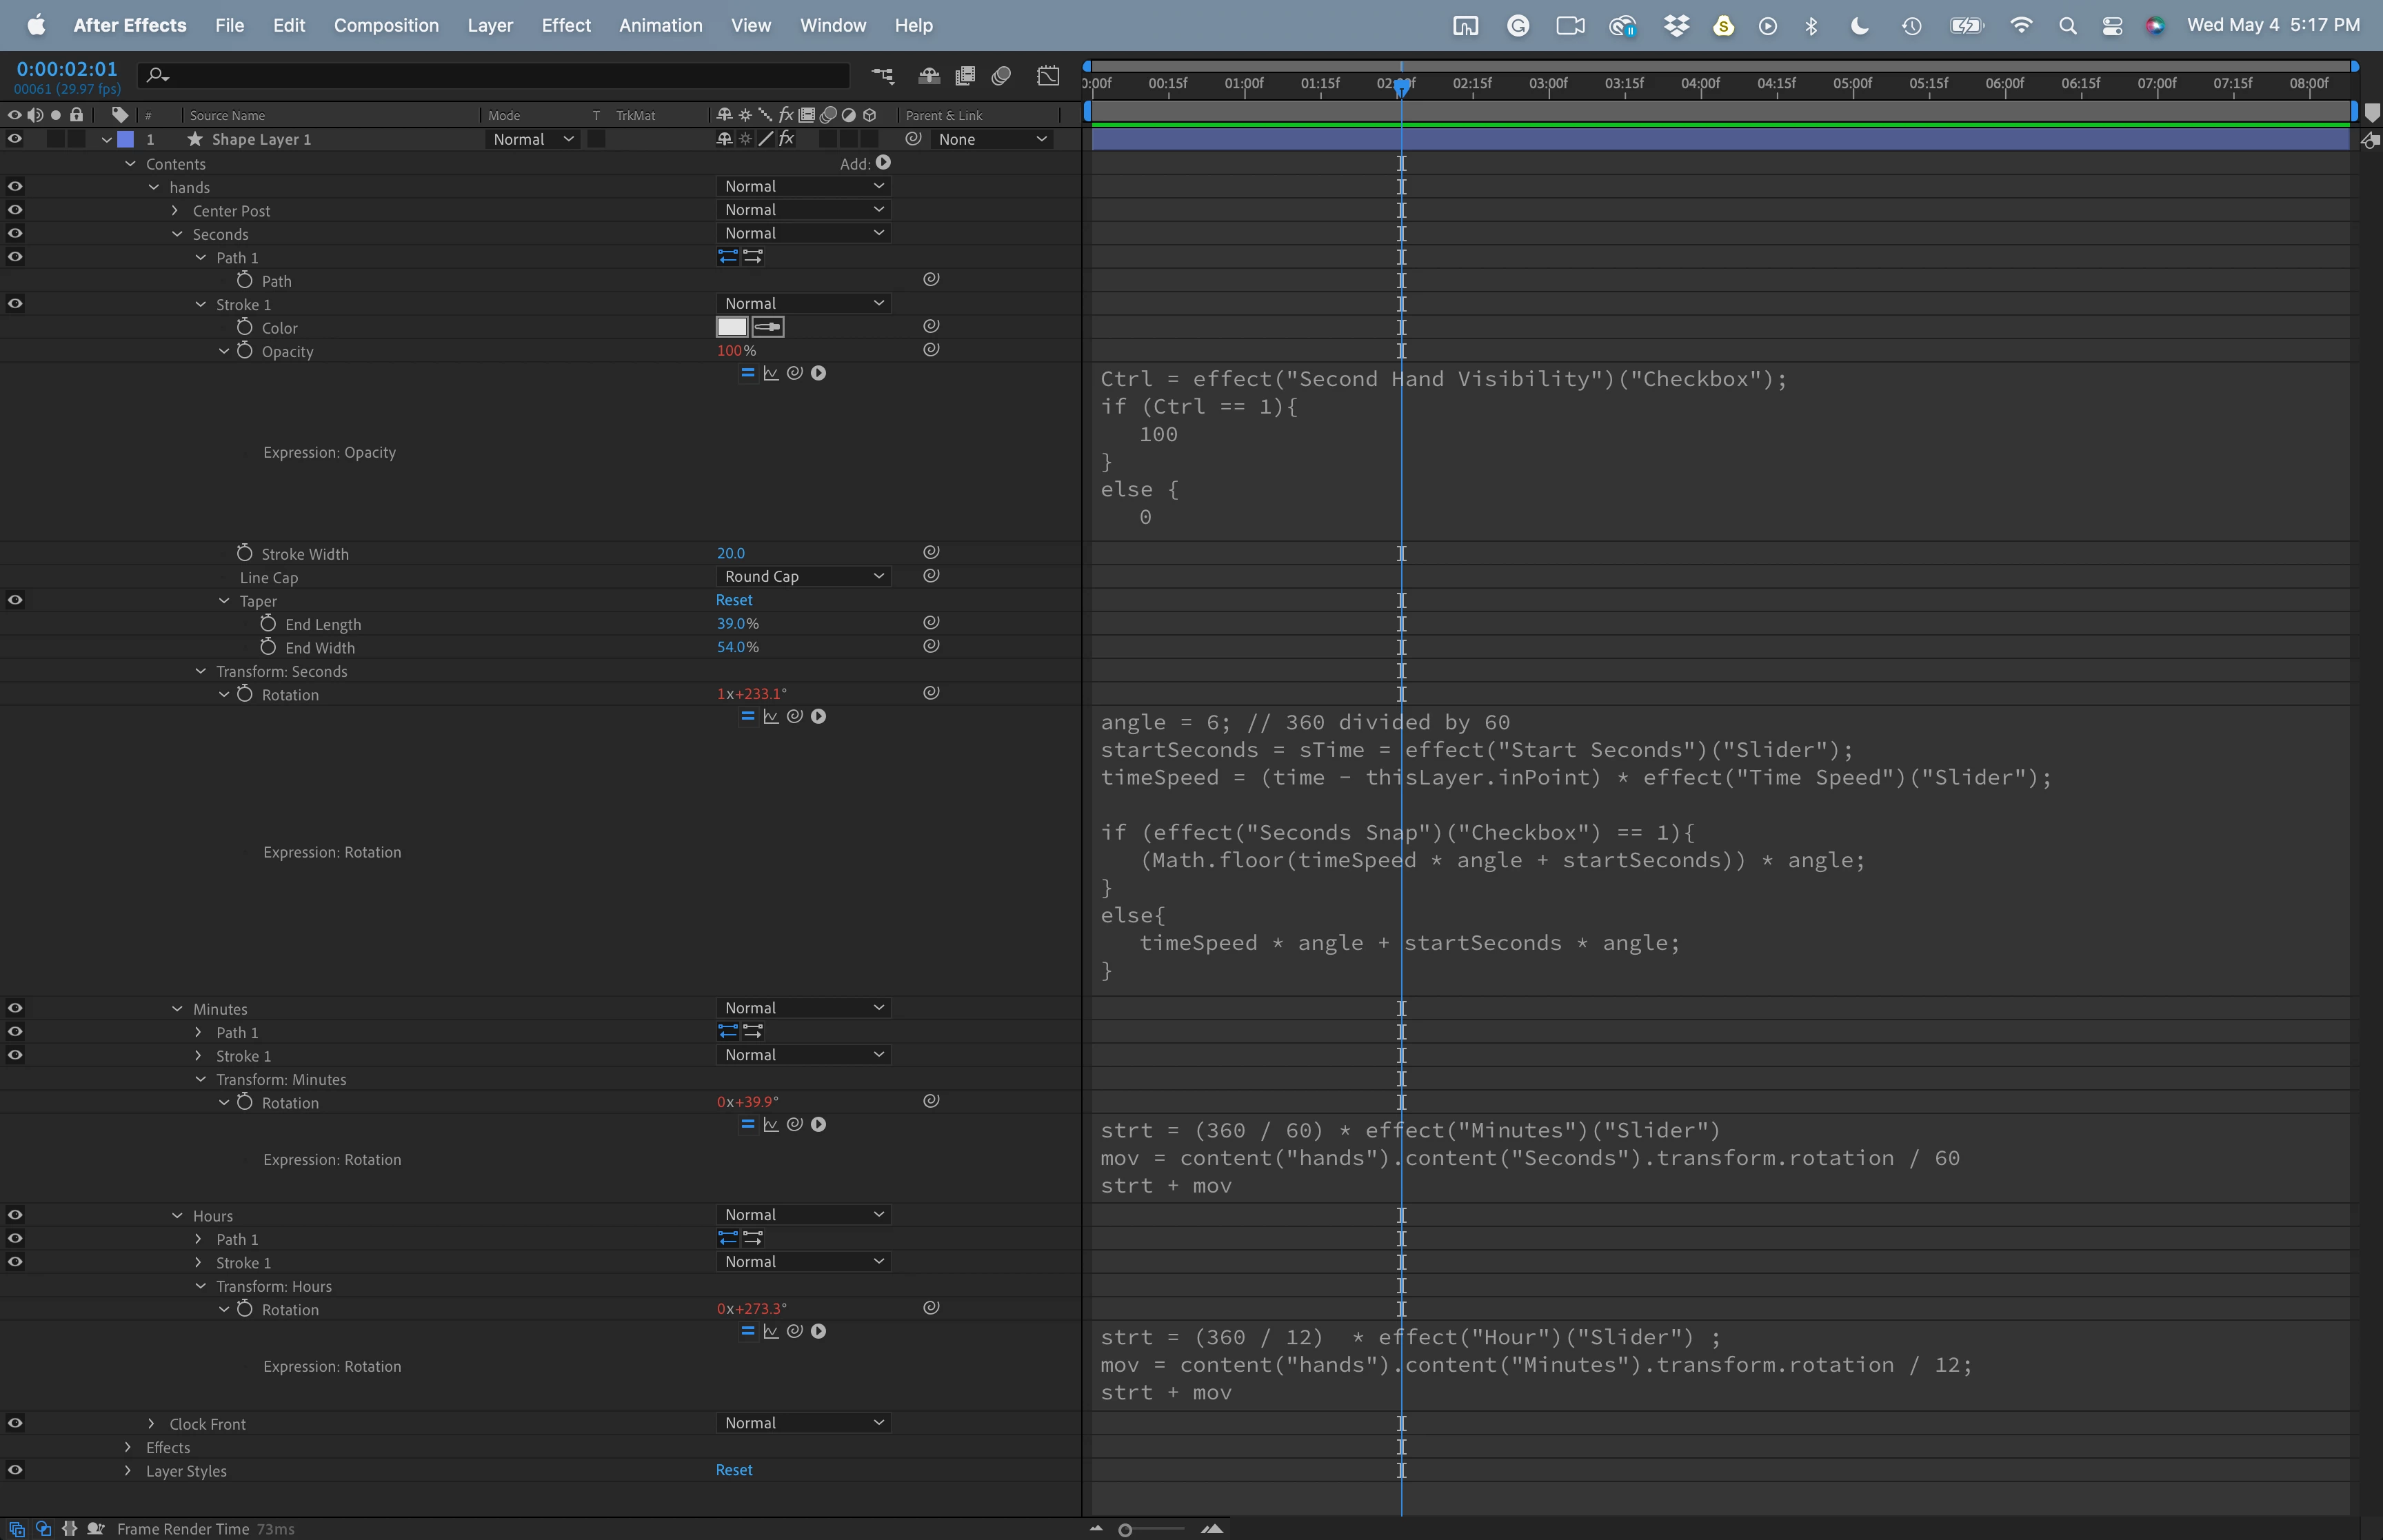Toggle visibility of Clock Front group
2383x1540 pixels.
14,1423
